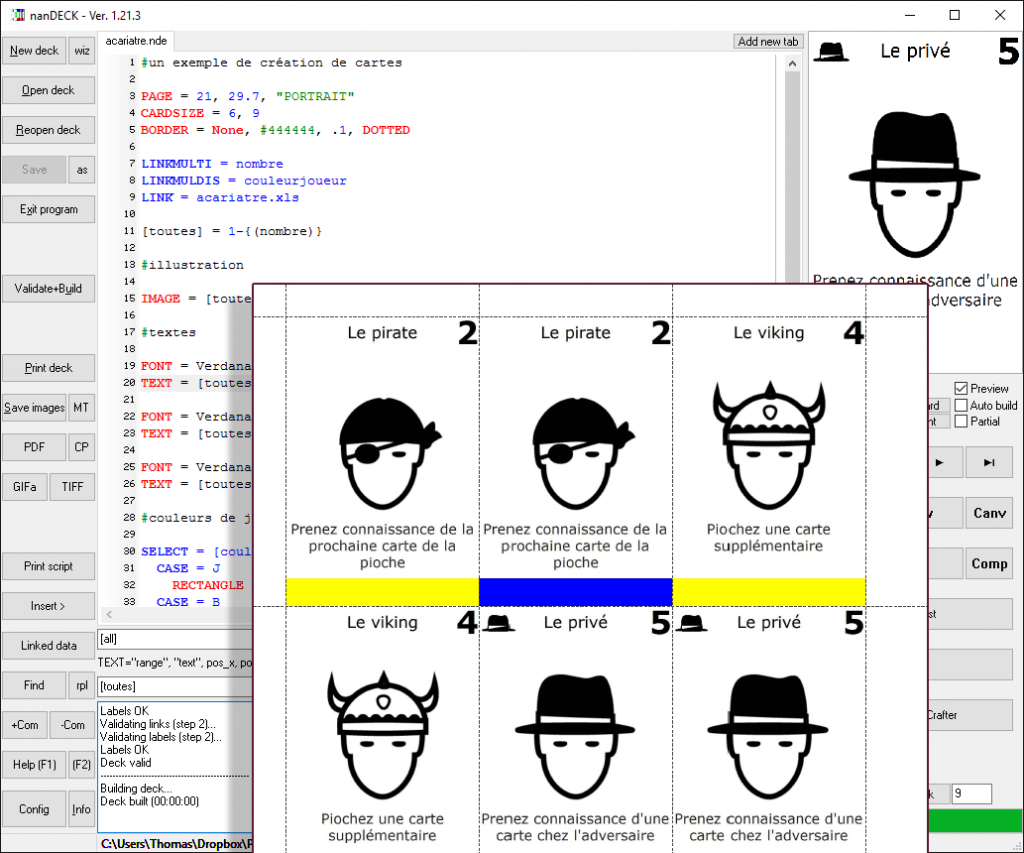1024x853 pixels.
Task: Enable the Auto build checkbox
Action: click(961, 405)
